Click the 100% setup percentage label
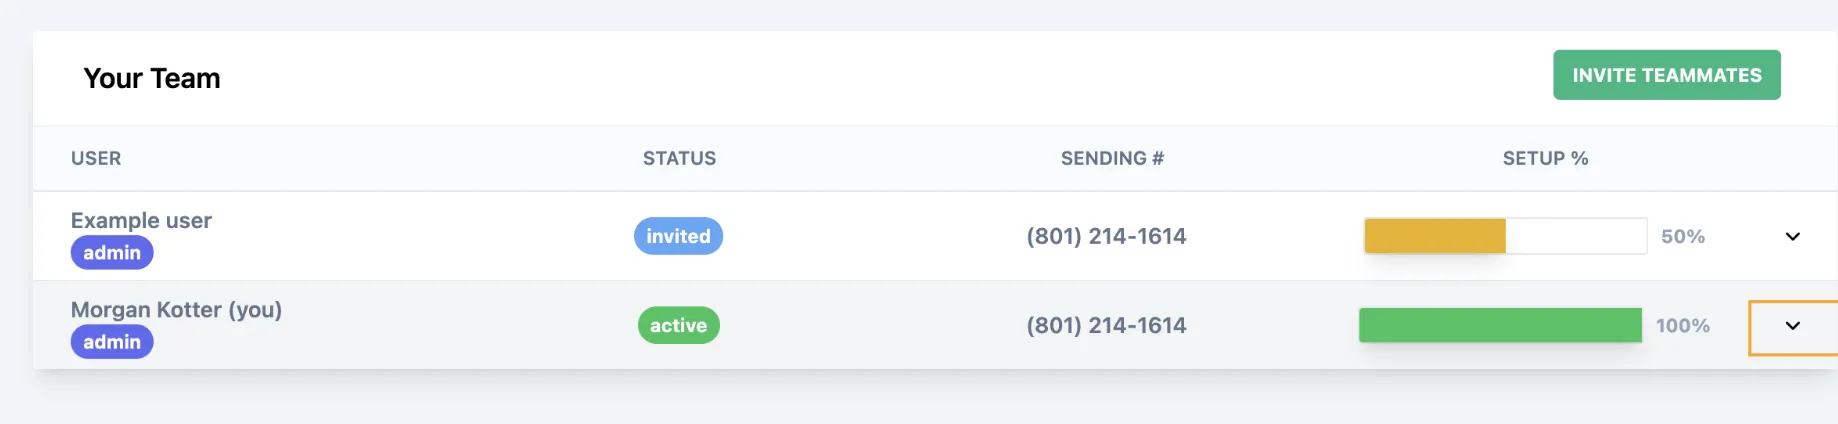Image resolution: width=1838 pixels, height=424 pixels. 1682,326
